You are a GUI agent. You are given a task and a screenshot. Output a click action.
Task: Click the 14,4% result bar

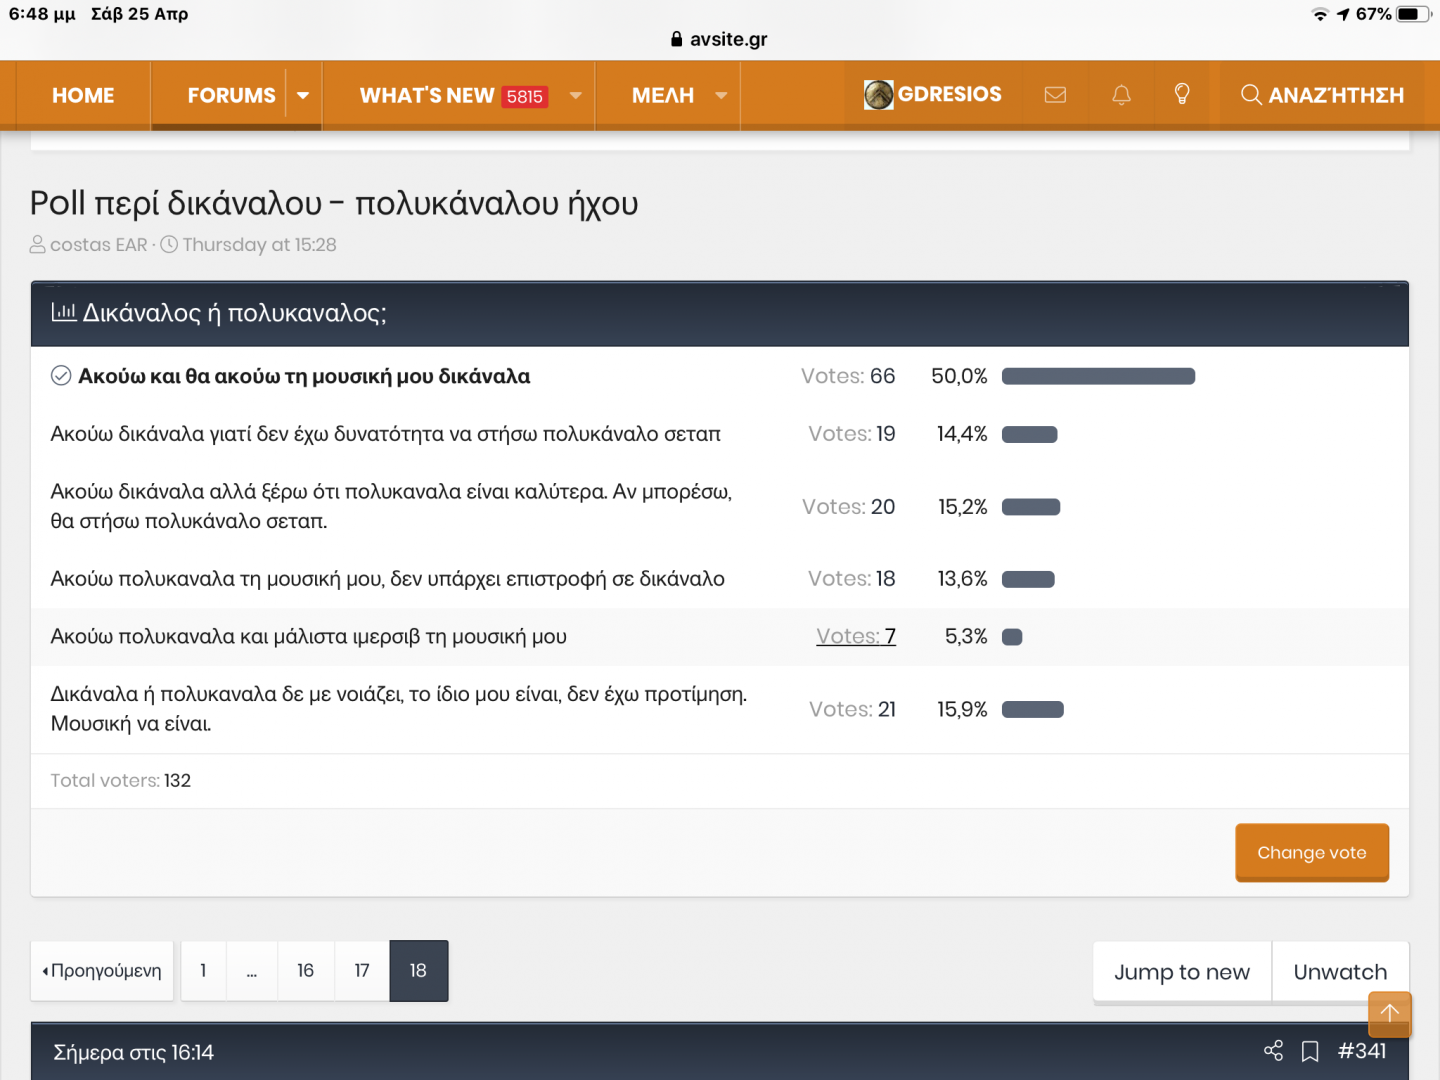coord(1029,434)
